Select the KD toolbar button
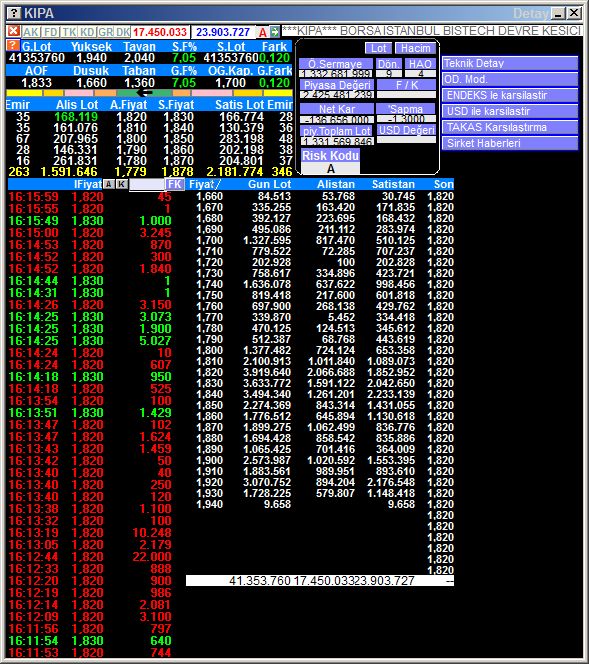 tap(88, 32)
